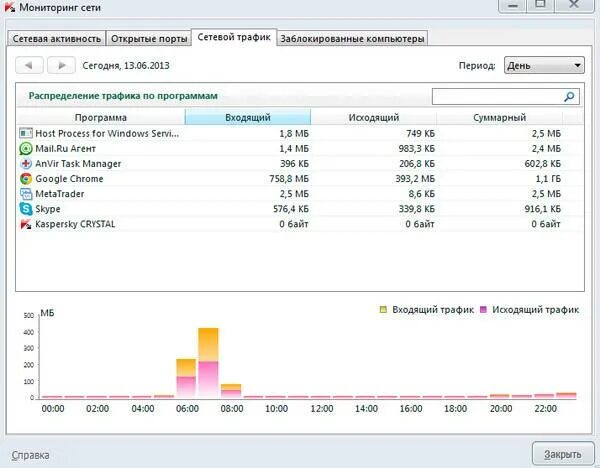Click the date label Сегодня, 13.06.2013
Image resolution: width=600 pixels, height=468 pixels.
126,65
